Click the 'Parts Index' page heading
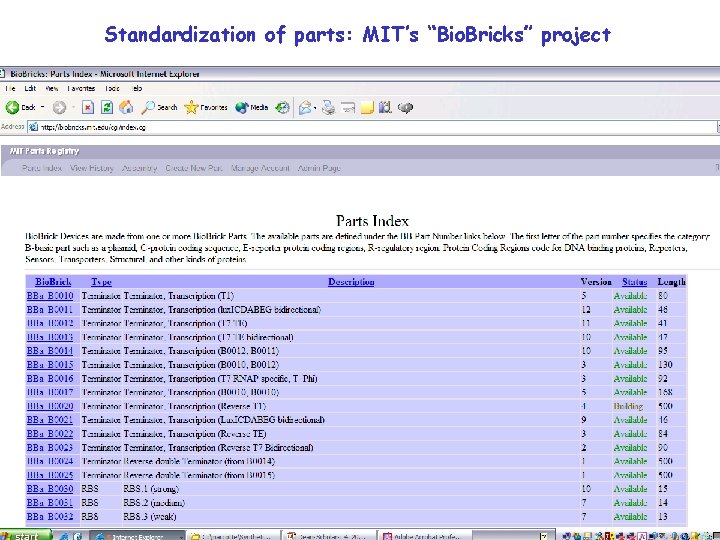Screen dimensions: 720x540 tap(372, 221)
